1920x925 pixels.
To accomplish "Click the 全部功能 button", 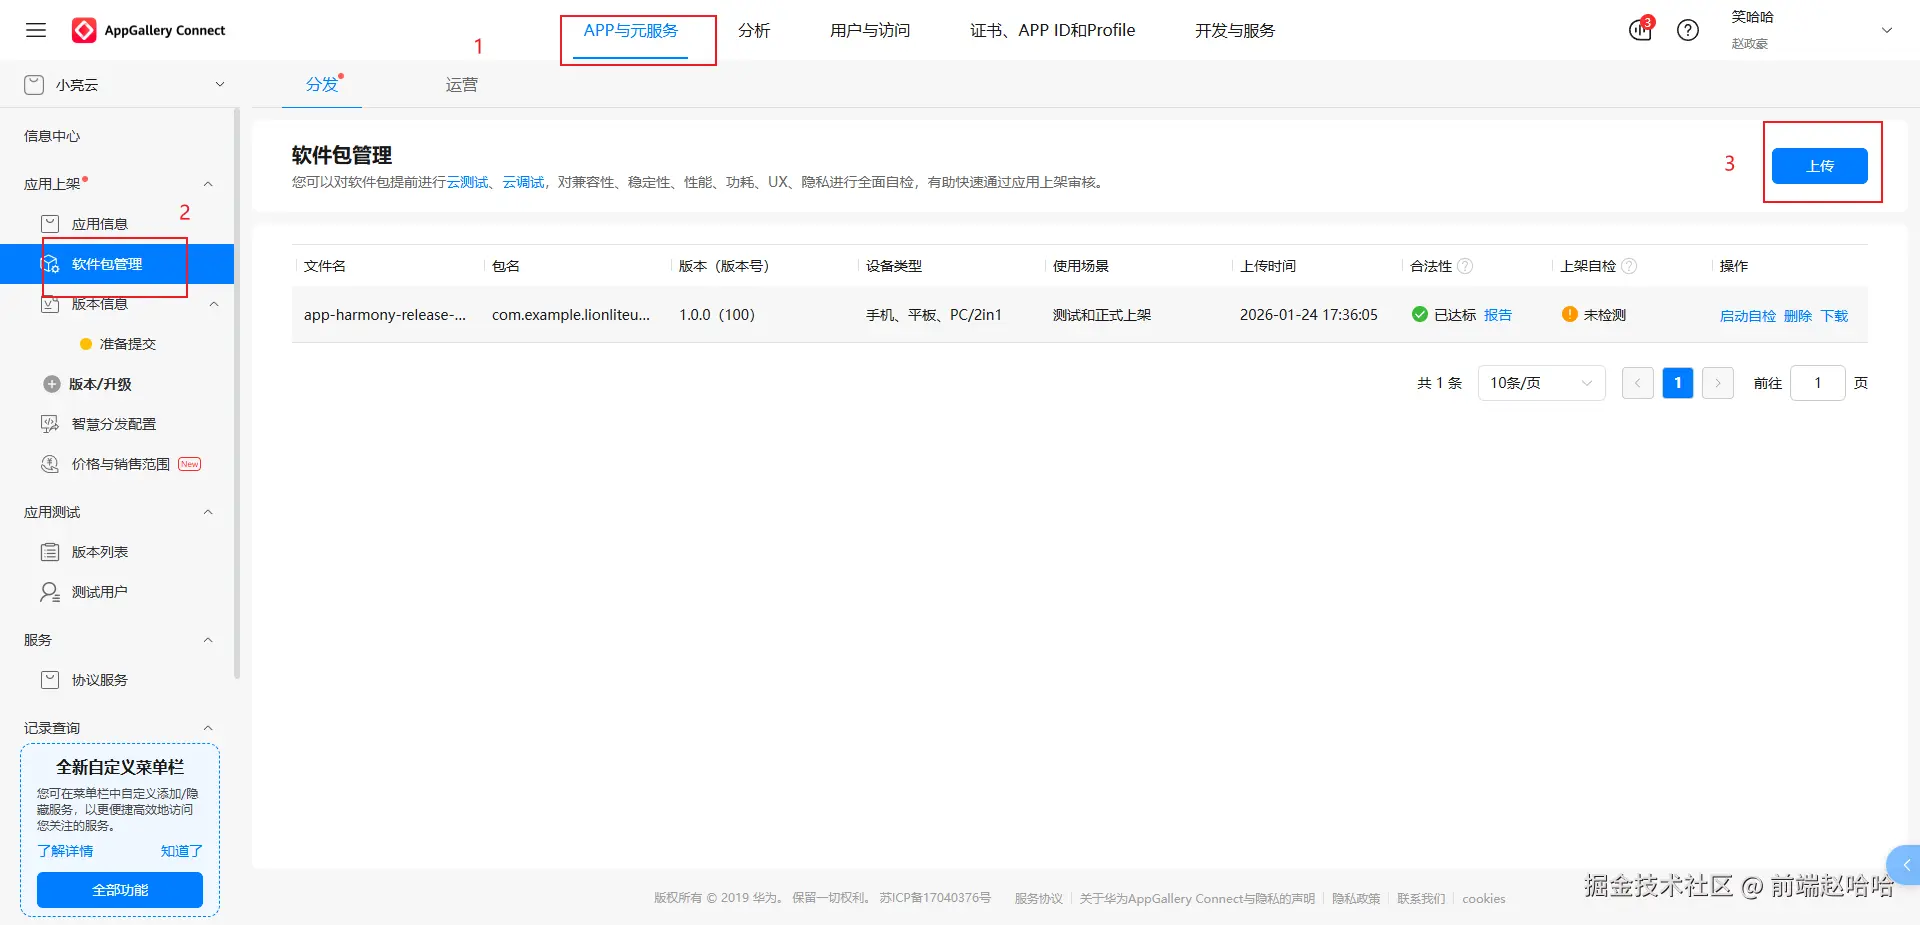I will [x=120, y=890].
